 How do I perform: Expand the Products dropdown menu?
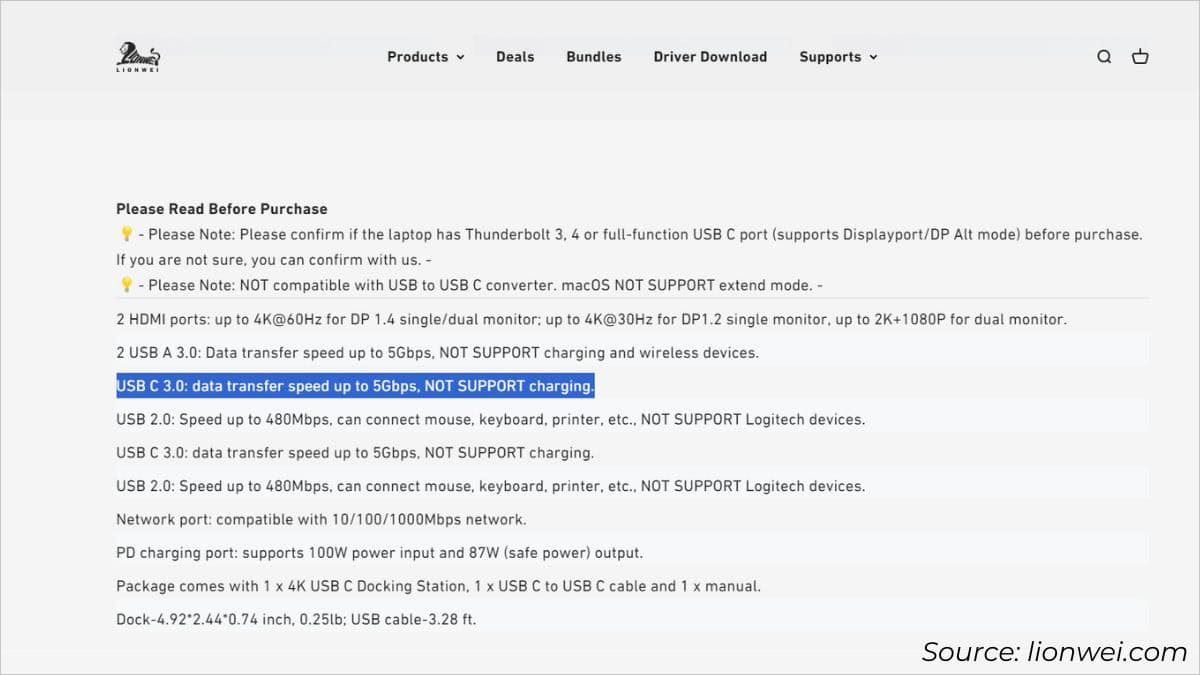[425, 57]
